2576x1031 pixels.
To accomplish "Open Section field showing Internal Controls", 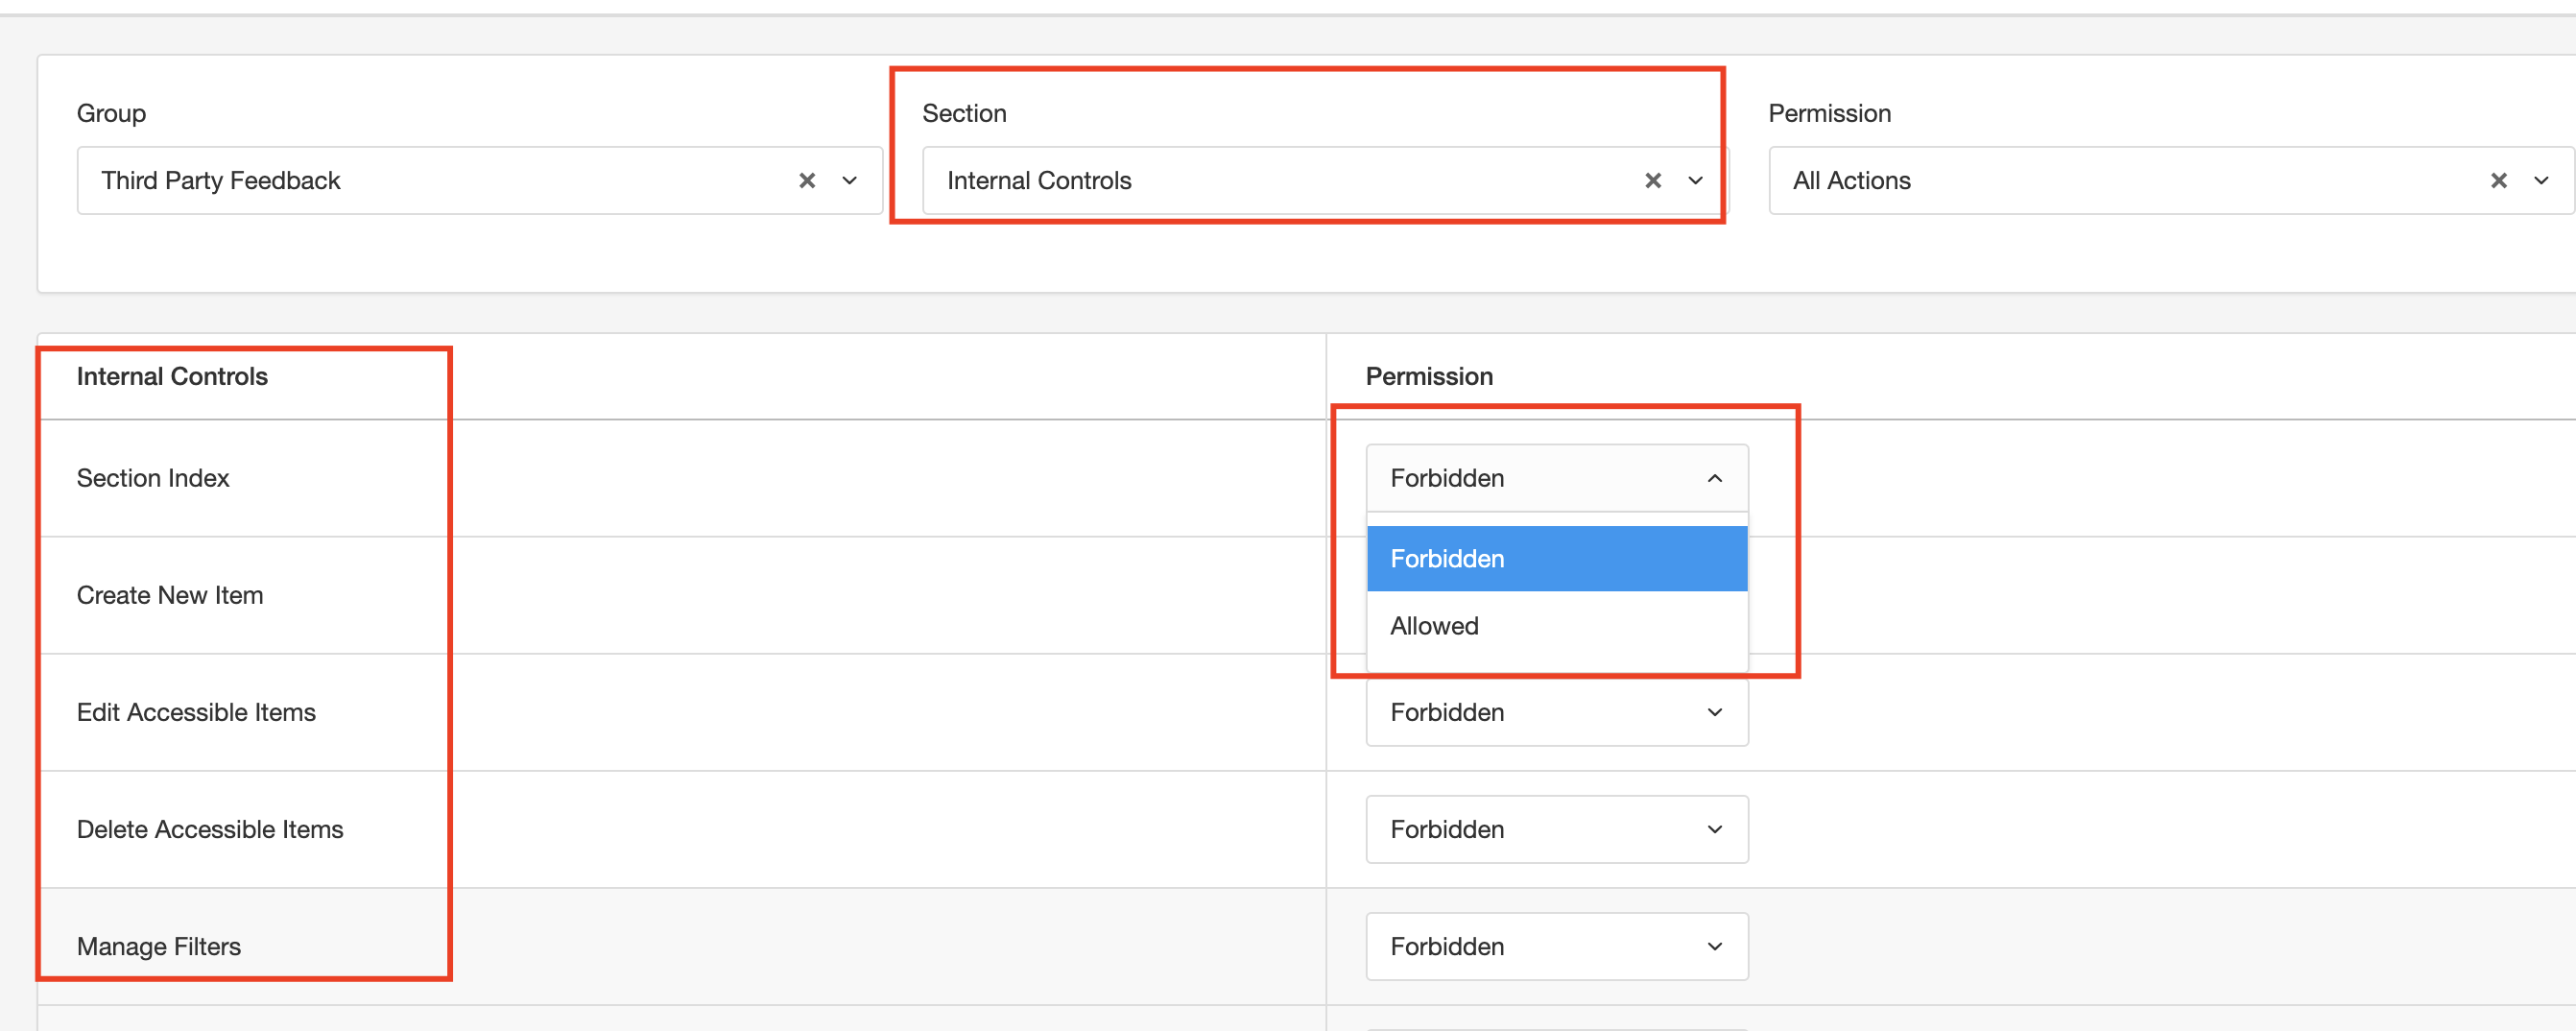I will pos(1325,181).
